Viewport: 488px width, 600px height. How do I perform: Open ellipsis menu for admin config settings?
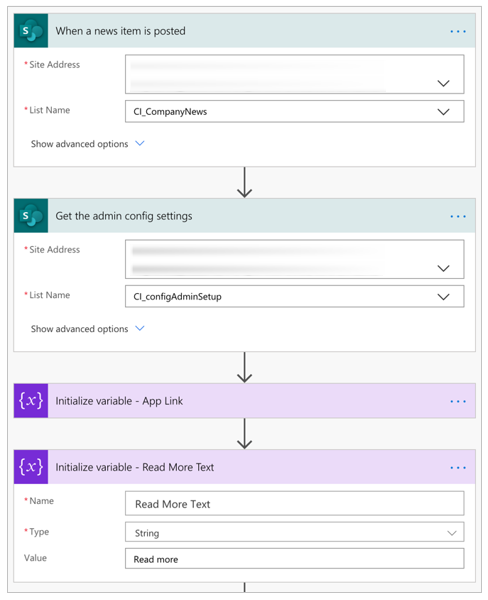coord(458,216)
